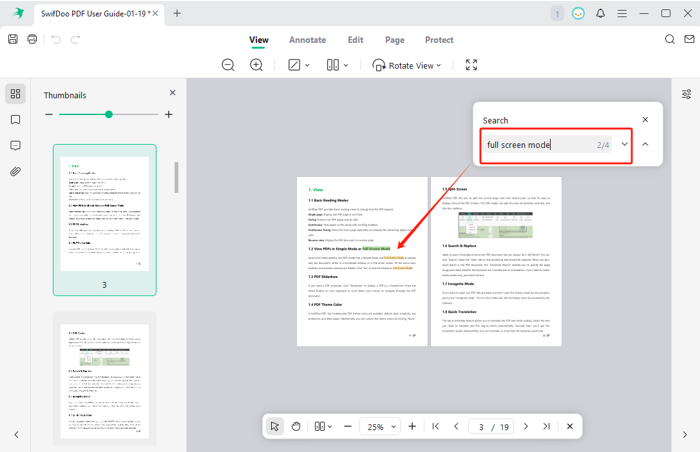Close the SwifDoo PDF User Guide tab

coord(155,13)
